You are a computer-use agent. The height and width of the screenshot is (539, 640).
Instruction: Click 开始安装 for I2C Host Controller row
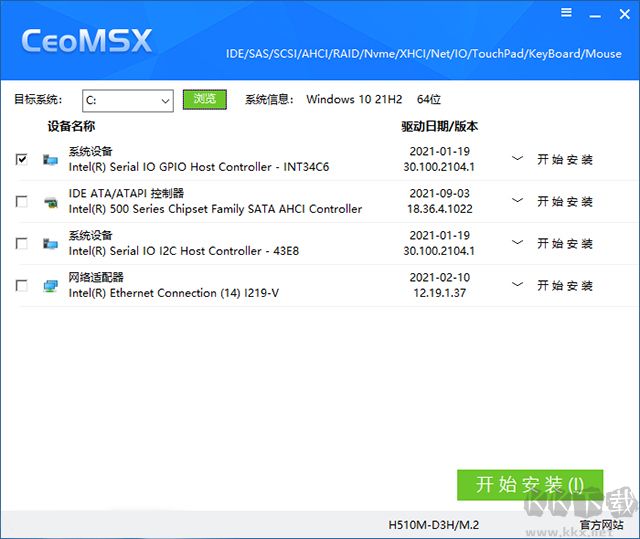tap(564, 244)
